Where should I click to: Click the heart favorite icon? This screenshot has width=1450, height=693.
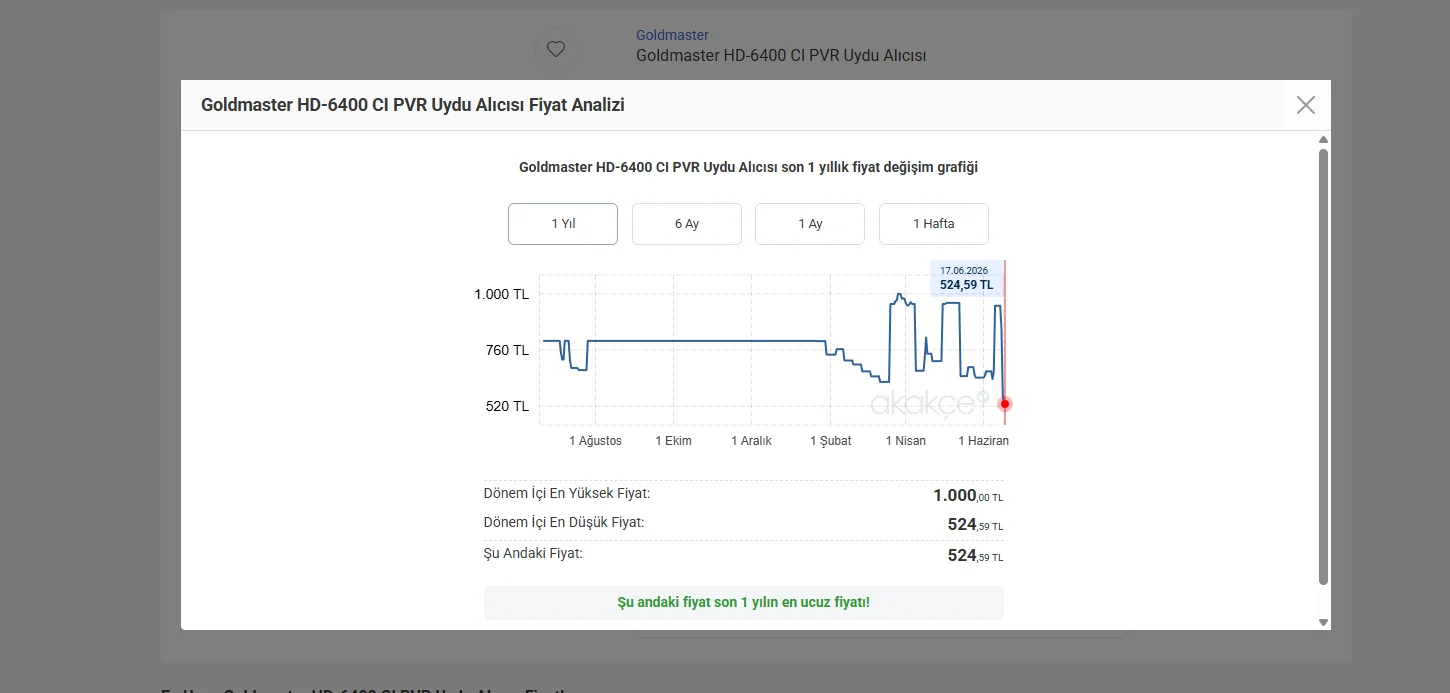click(556, 49)
